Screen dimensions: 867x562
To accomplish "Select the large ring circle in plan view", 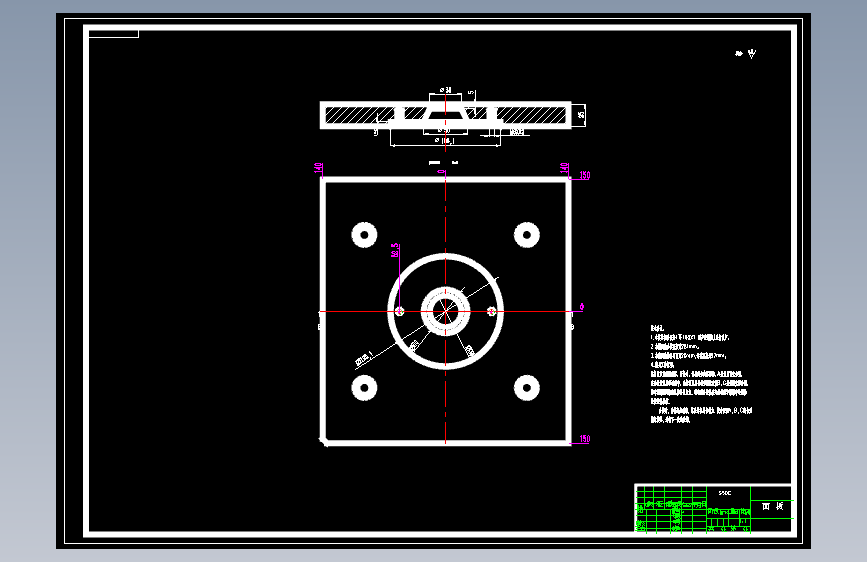I will (446, 311).
